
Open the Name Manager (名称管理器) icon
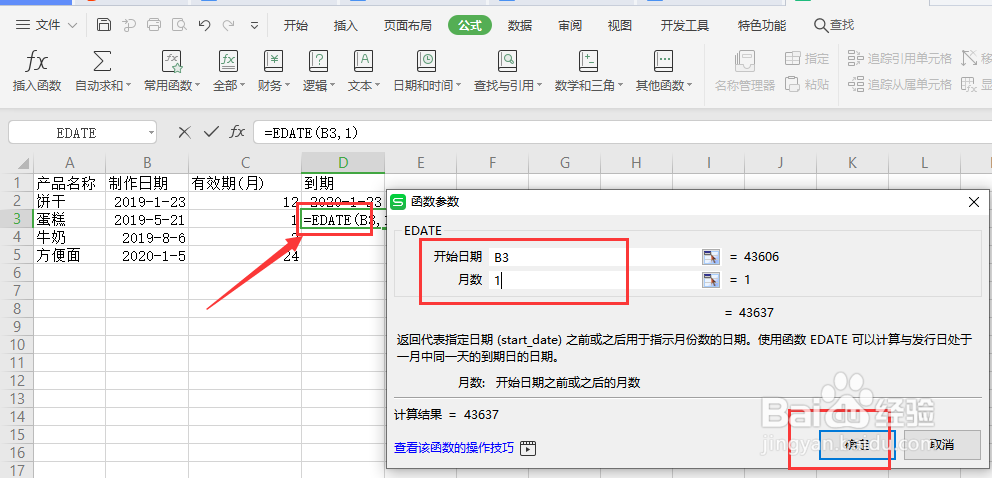(745, 61)
